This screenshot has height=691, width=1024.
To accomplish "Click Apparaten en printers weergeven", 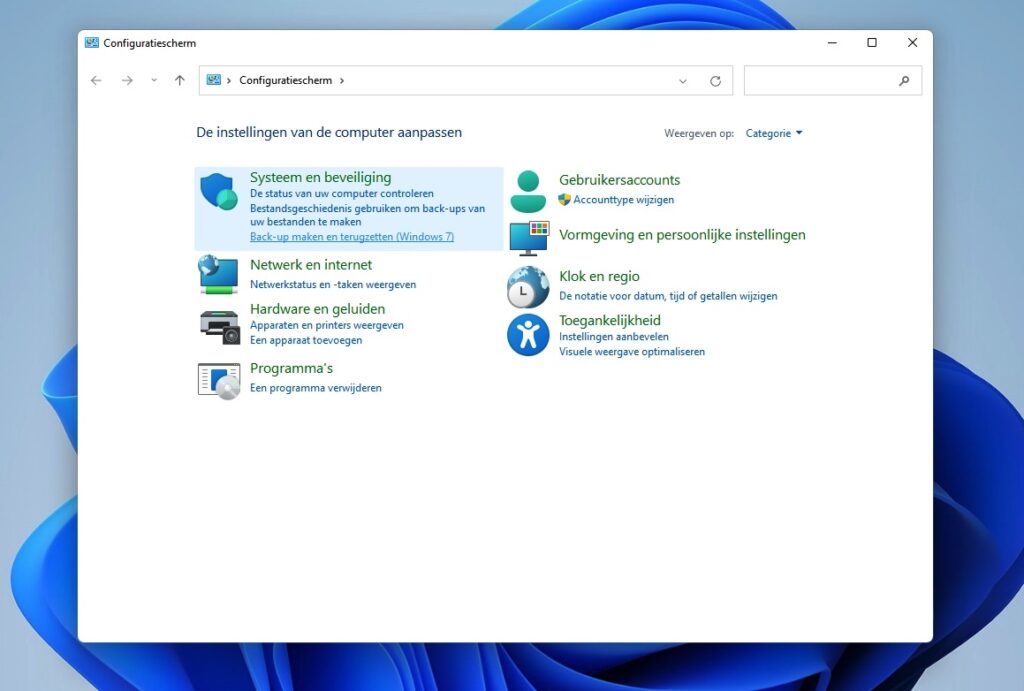I will coord(327,325).
